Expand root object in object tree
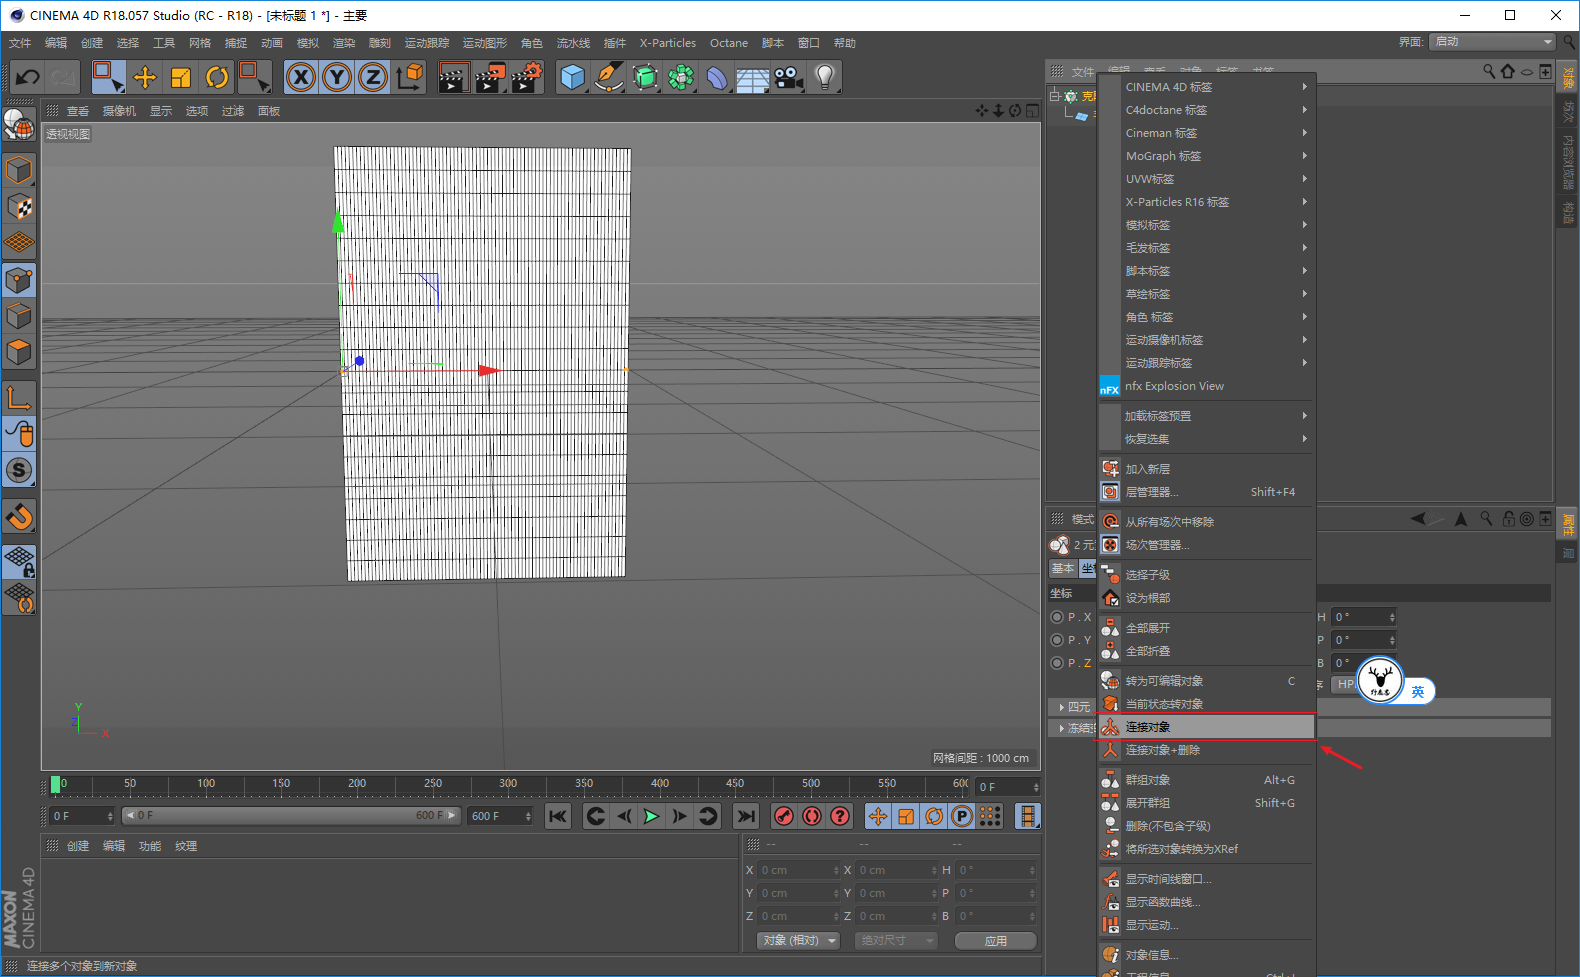Screen dimensions: 1580x977 pyautogui.click(x=1054, y=96)
